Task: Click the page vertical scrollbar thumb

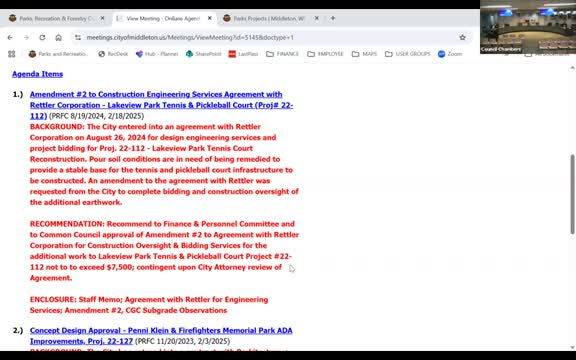Action: (x=572, y=194)
